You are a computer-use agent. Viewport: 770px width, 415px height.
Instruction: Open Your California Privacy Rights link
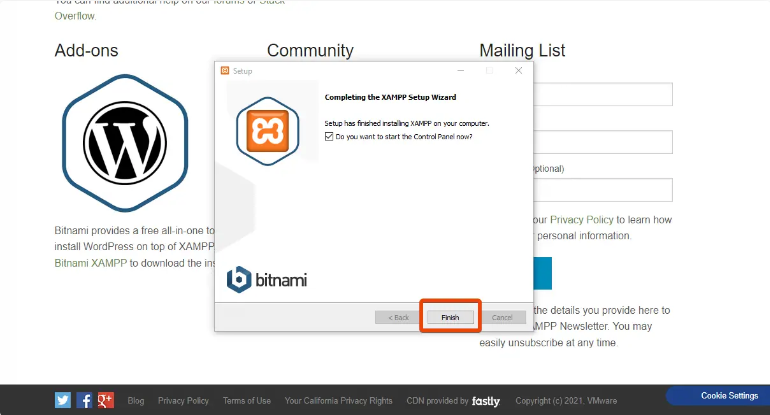tap(338, 401)
